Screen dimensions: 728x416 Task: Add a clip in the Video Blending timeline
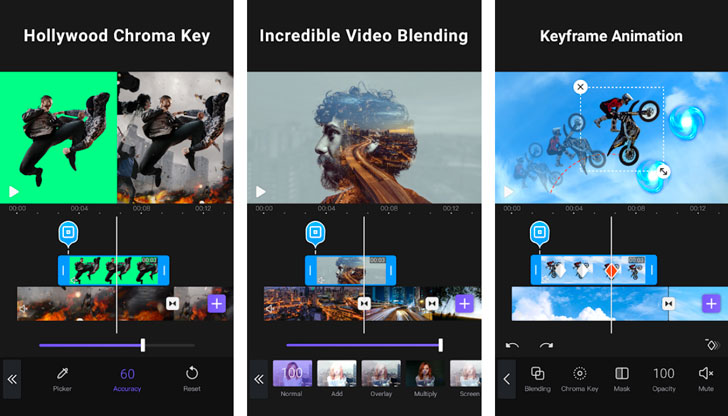(x=464, y=304)
